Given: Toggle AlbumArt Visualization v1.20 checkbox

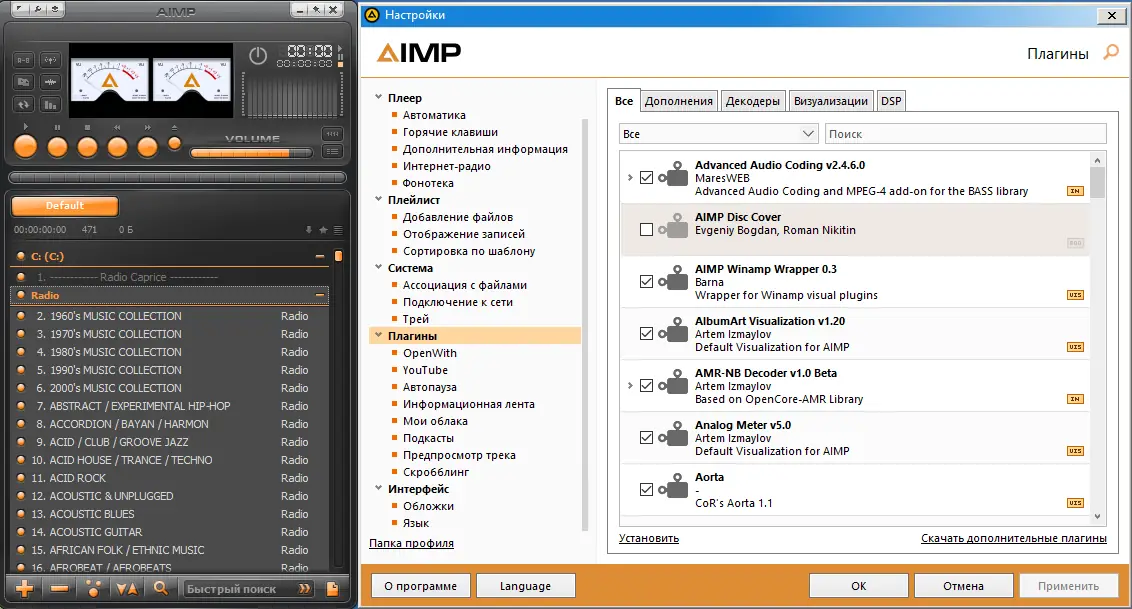Looking at the screenshot, I should (646, 333).
